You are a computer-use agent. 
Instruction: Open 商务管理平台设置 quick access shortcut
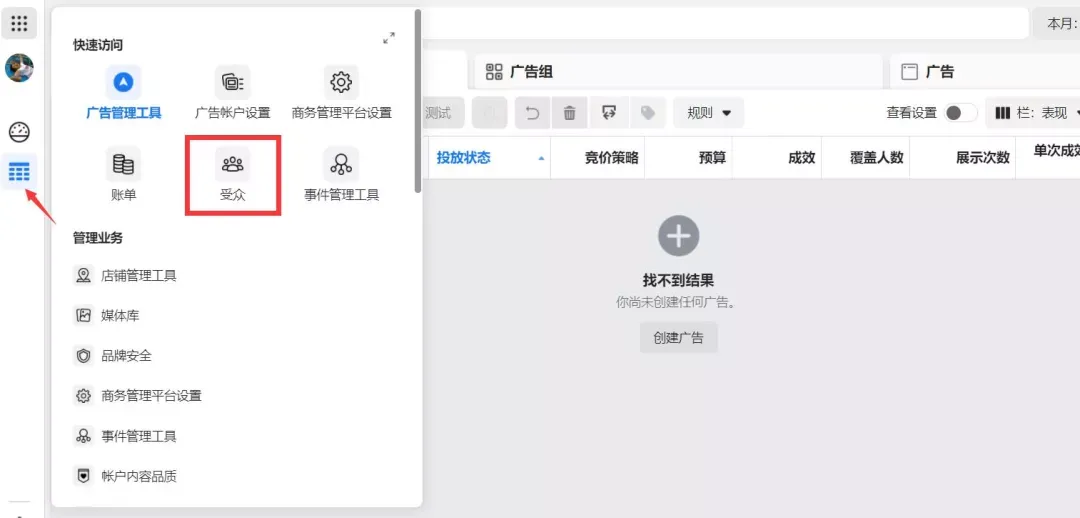[x=342, y=93]
